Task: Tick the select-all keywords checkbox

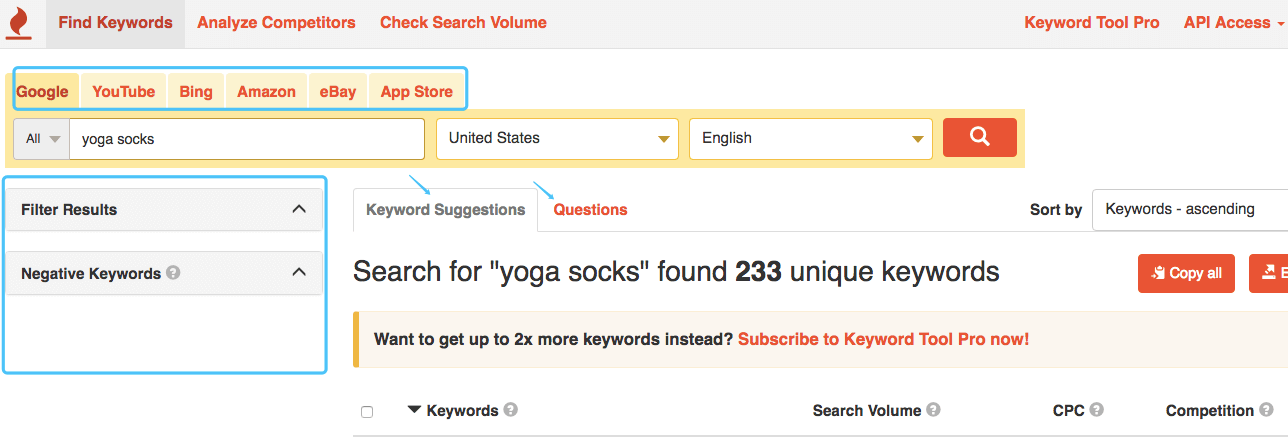Action: pyautogui.click(x=367, y=412)
